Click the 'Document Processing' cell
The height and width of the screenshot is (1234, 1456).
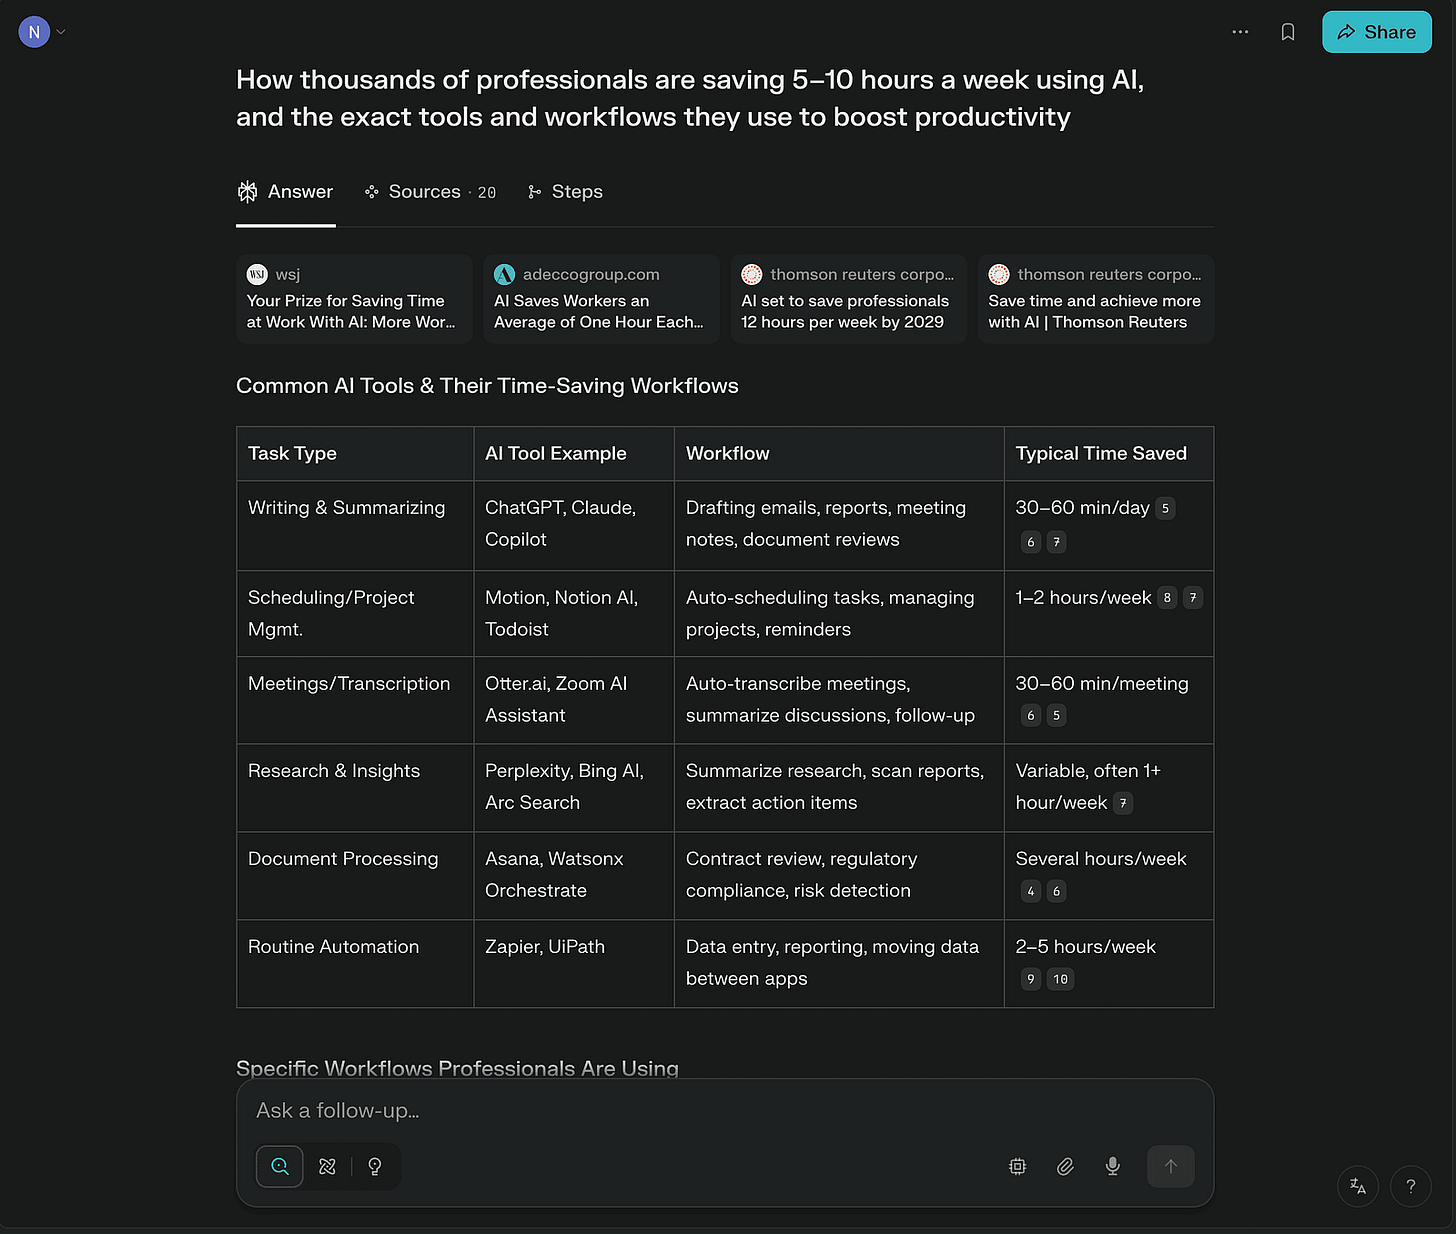355,876
